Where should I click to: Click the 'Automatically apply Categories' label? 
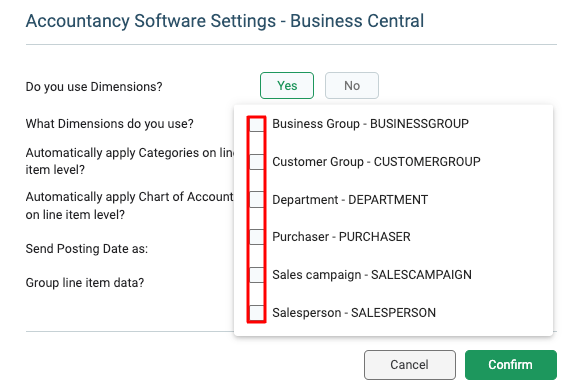click(130, 161)
